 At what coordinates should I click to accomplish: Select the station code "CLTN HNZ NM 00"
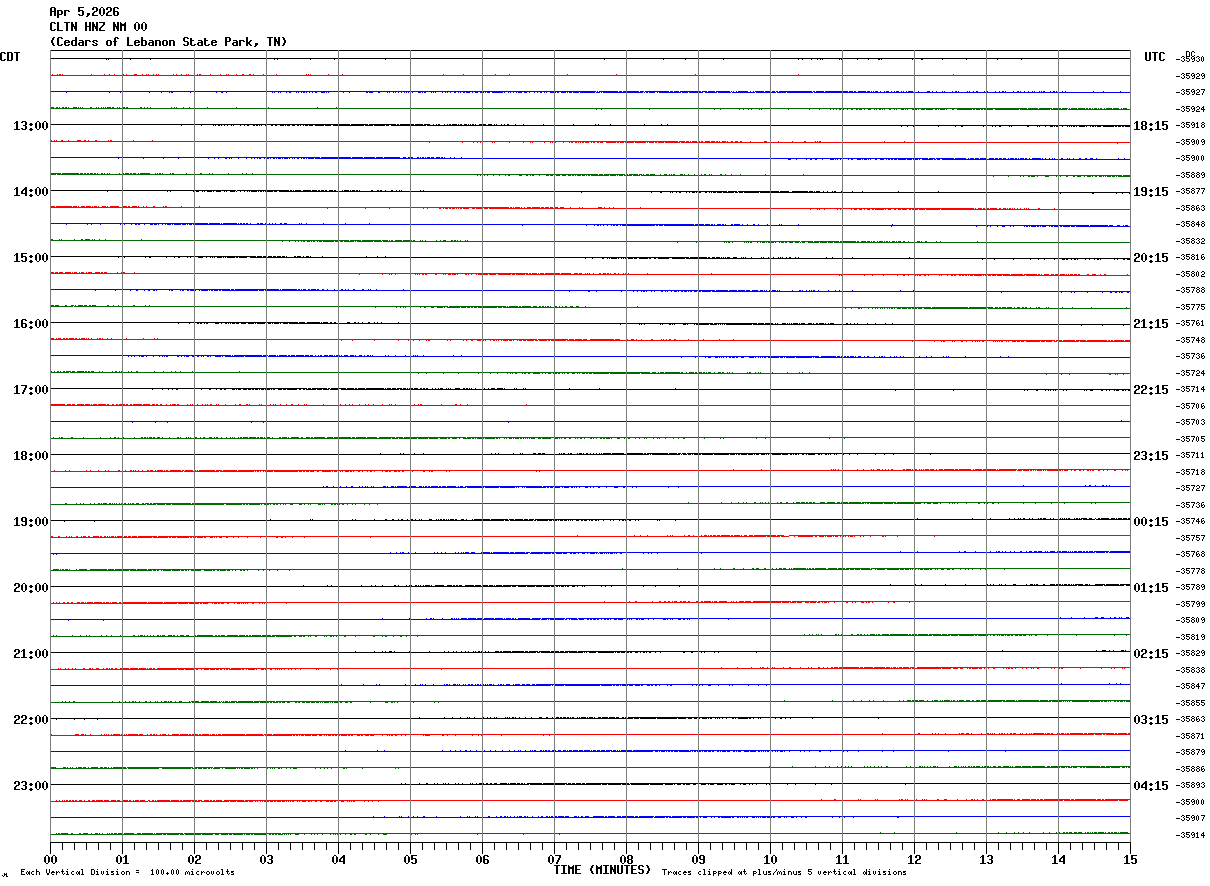point(98,27)
